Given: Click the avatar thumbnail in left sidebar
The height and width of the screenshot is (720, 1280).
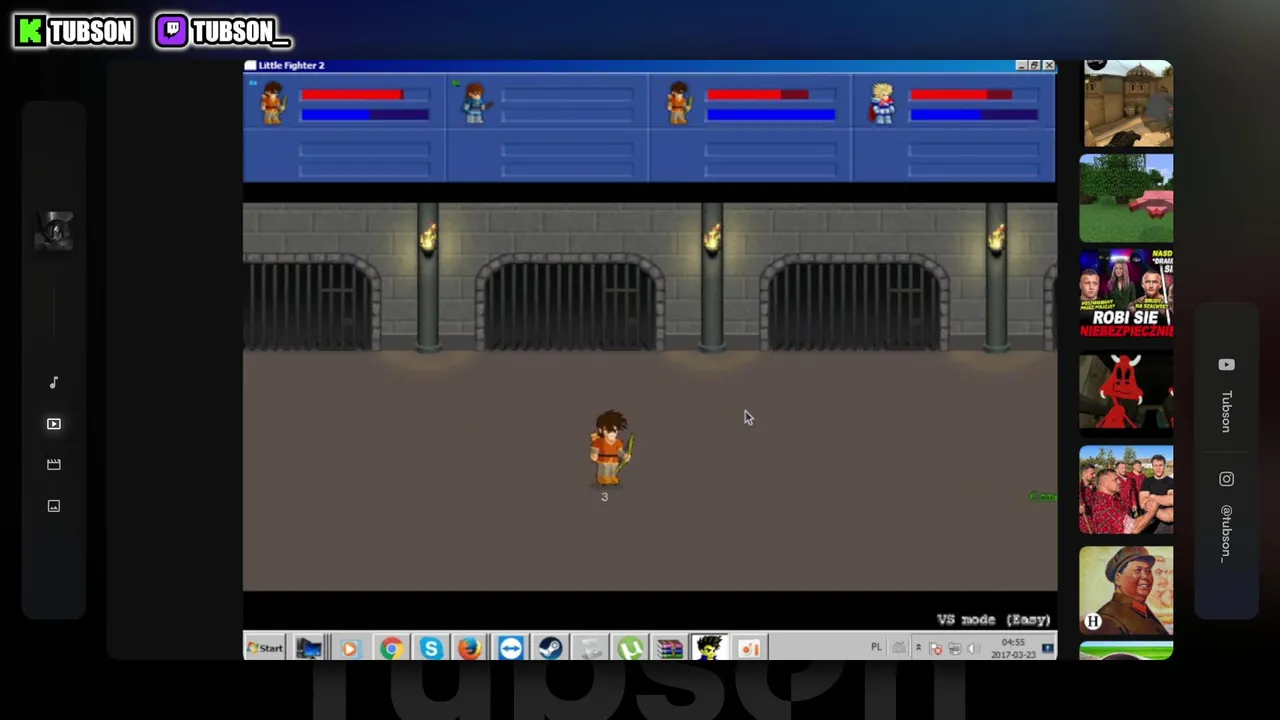Looking at the screenshot, I should (54, 231).
